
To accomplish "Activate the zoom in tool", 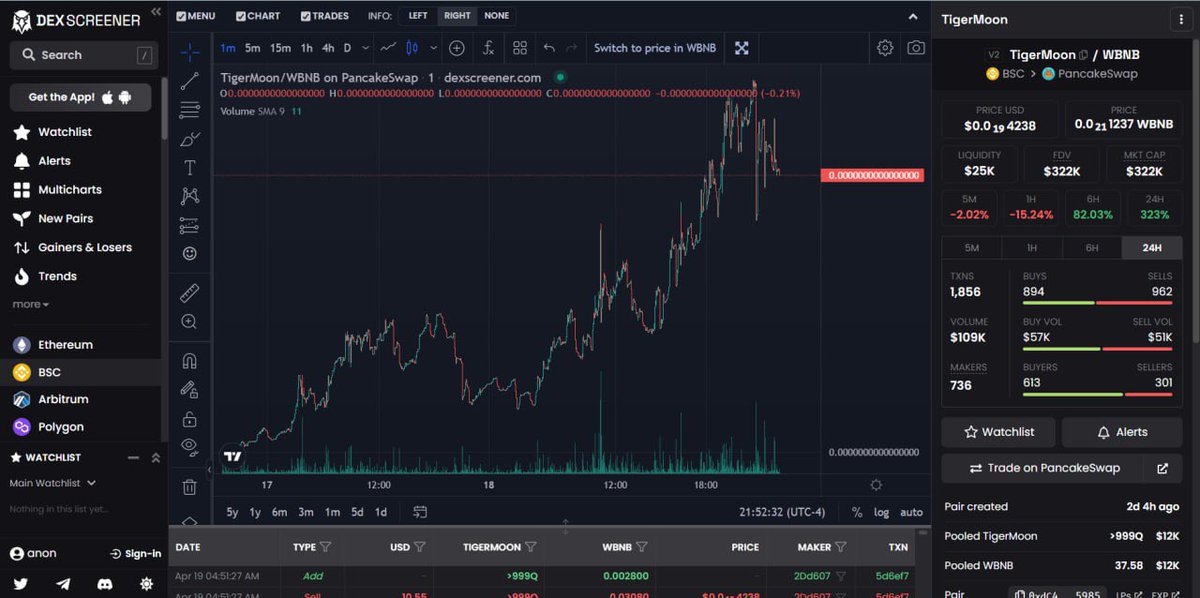I will [x=190, y=322].
